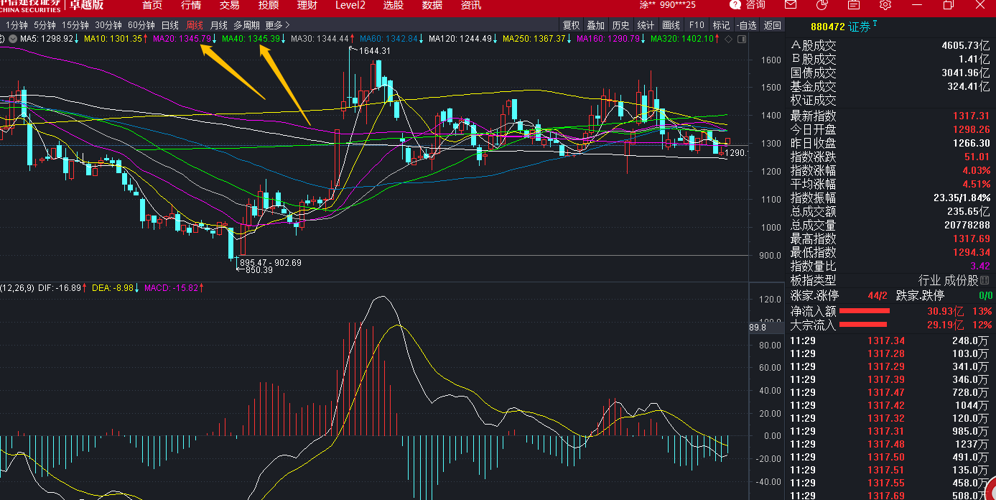Open the calendar-style icon beside the pie chart
This screenshot has width=996, height=500.
(x=854, y=5)
